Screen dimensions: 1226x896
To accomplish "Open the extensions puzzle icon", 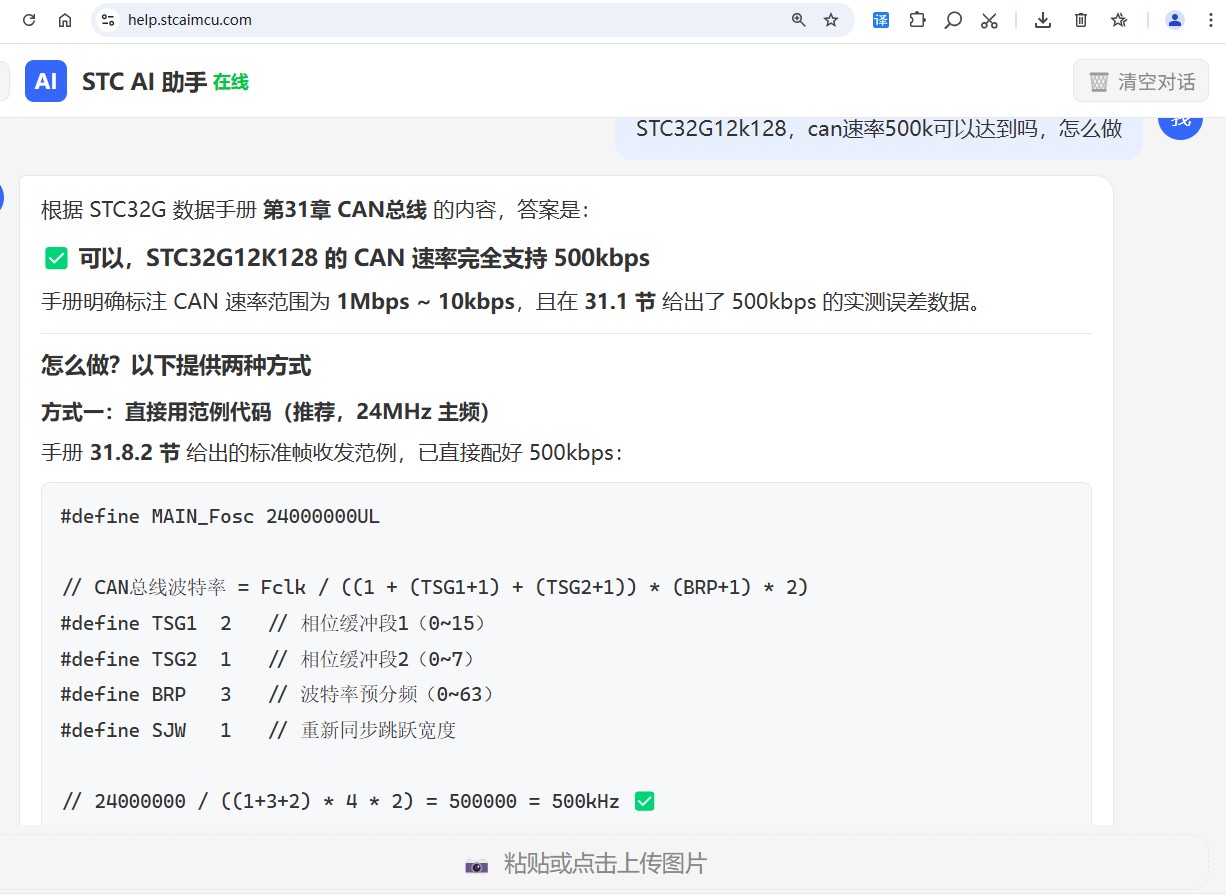I will pyautogui.click(x=917, y=20).
